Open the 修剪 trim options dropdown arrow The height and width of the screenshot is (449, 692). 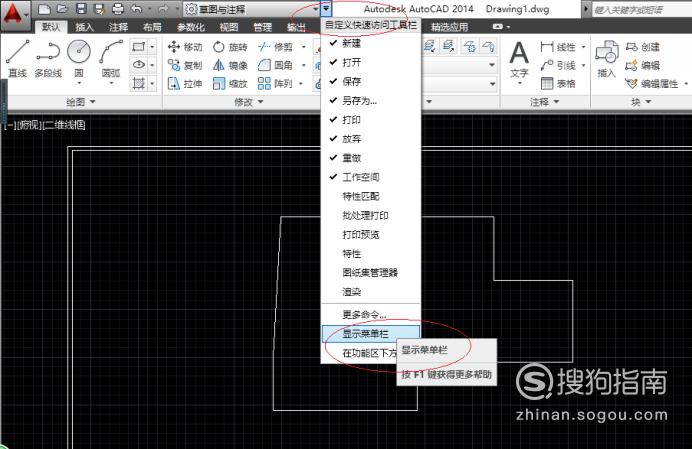(304, 47)
